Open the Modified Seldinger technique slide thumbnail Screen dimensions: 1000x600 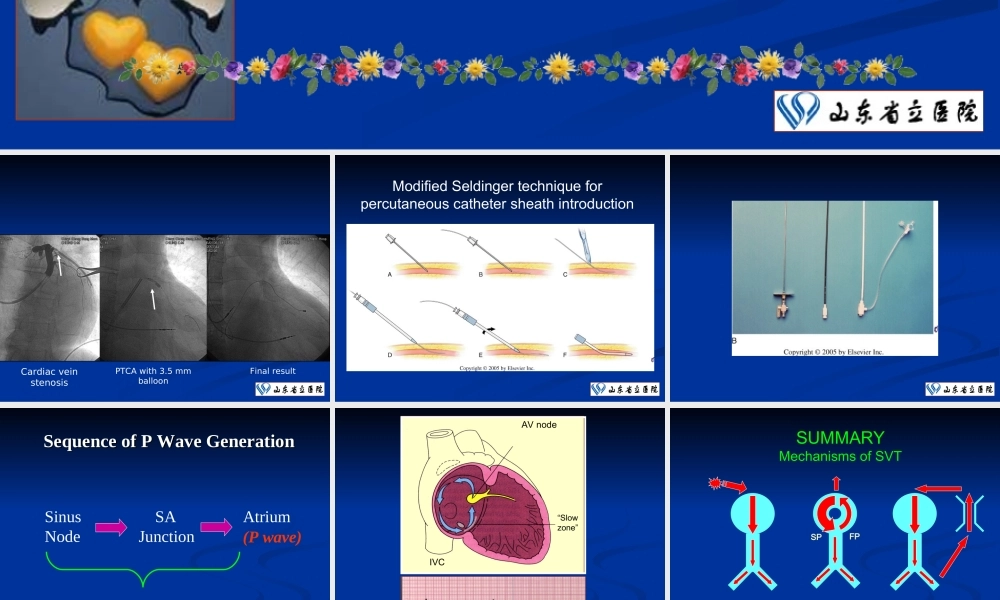click(x=500, y=278)
